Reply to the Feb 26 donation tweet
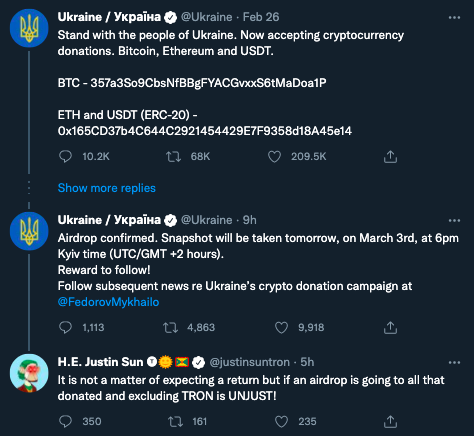 click(65, 156)
